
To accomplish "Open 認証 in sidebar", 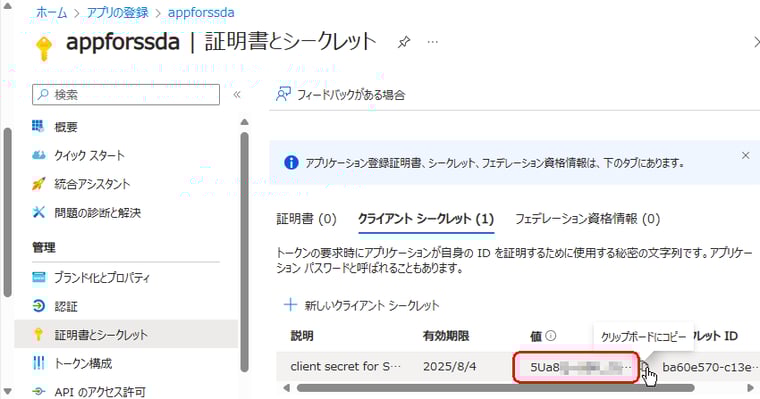I will click(x=66, y=306).
